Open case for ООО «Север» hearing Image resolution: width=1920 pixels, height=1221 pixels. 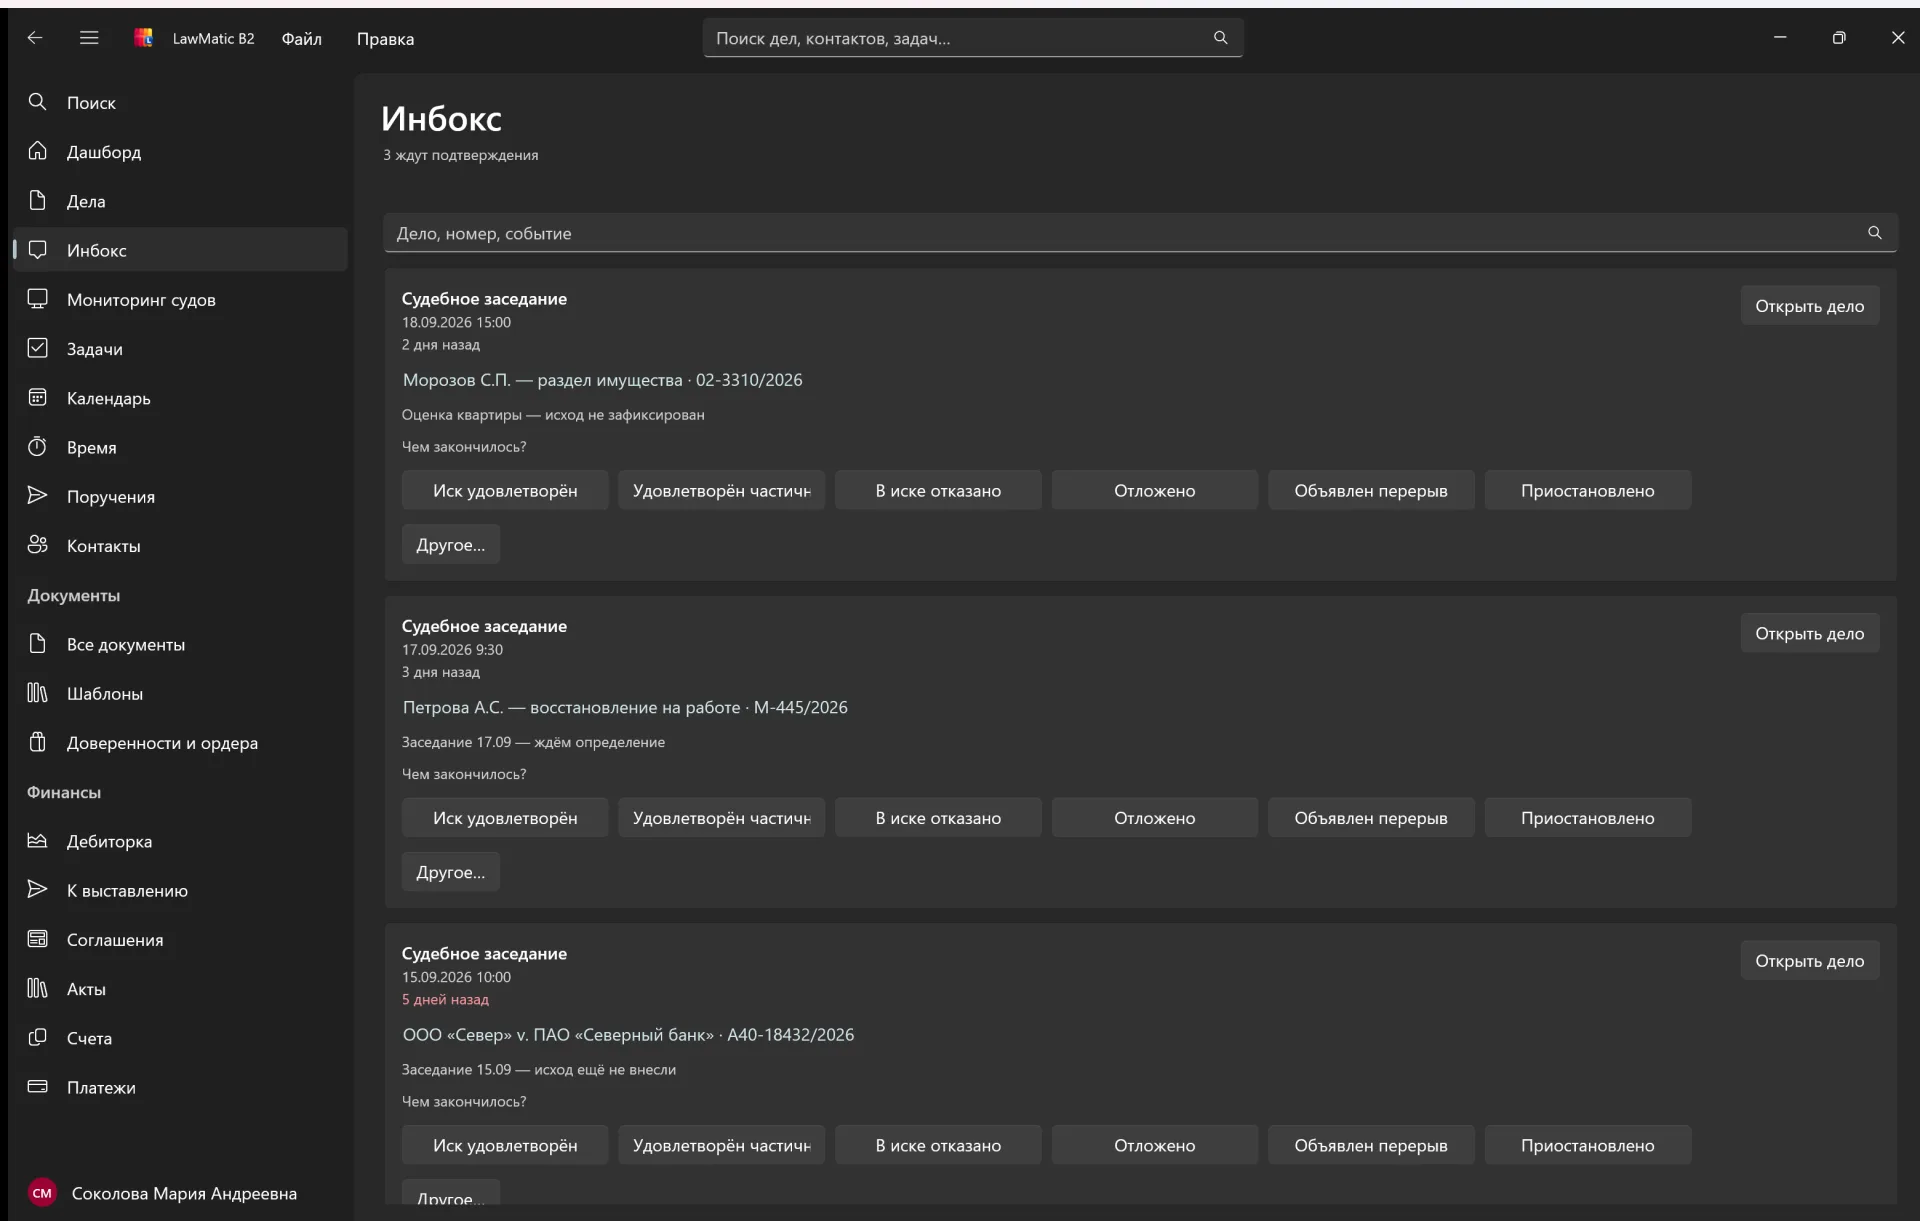1809,960
